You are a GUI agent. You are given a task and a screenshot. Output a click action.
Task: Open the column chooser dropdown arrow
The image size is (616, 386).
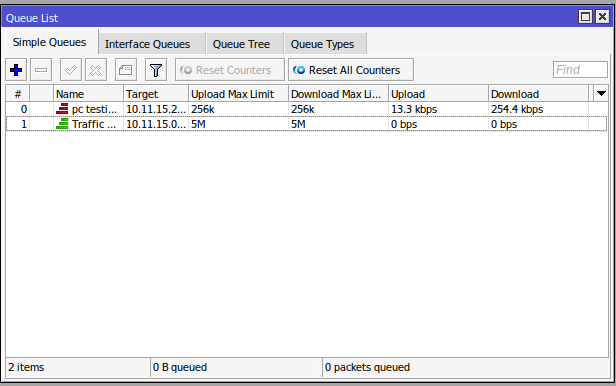(x=601, y=94)
